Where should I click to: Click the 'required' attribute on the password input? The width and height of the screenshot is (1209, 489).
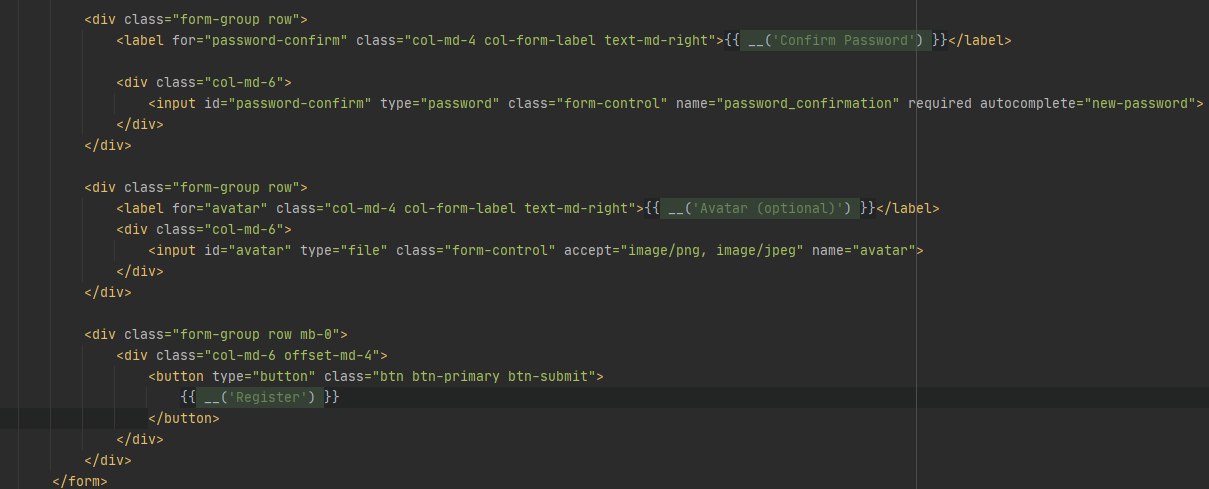pos(940,103)
